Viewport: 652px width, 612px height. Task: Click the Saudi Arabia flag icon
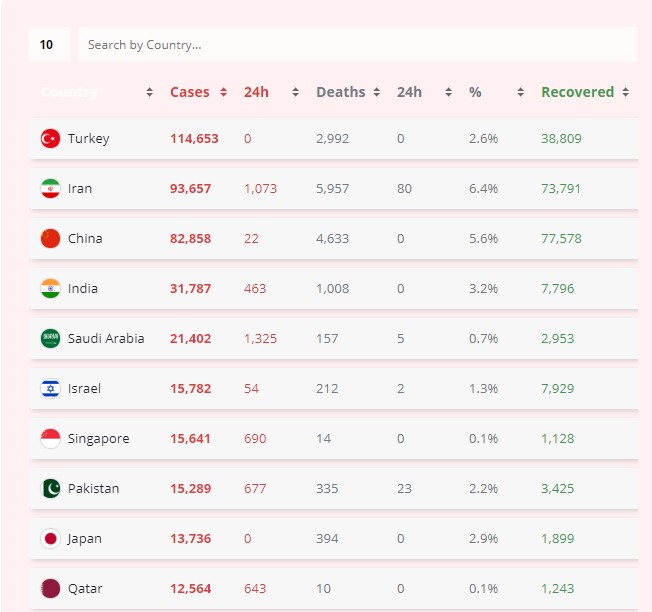point(50,339)
